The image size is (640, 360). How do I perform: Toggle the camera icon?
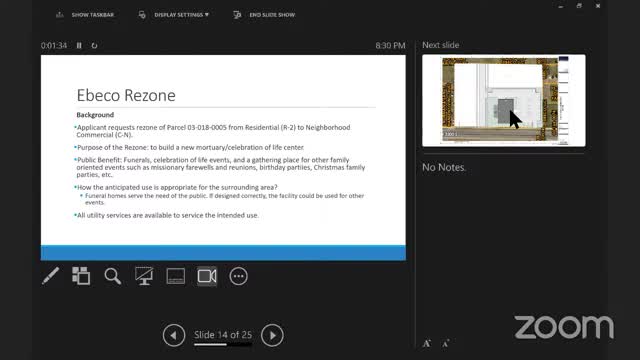pos(207,276)
